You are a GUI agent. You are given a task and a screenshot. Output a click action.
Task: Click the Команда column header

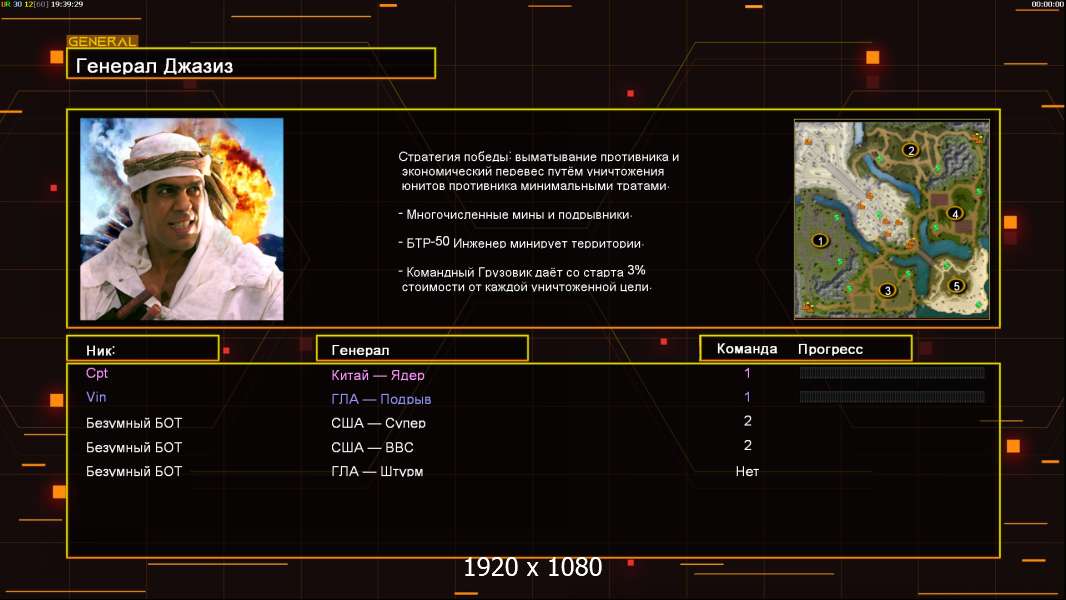(746, 349)
